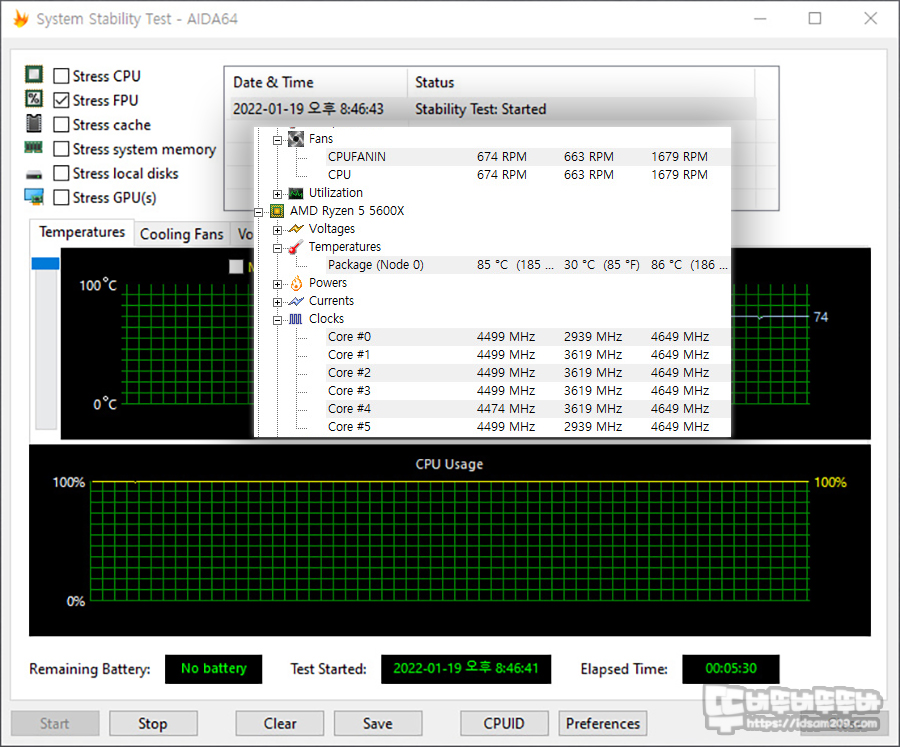The height and width of the screenshot is (747, 900).
Task: Click the Currents waveform icon
Action: [x=296, y=301]
